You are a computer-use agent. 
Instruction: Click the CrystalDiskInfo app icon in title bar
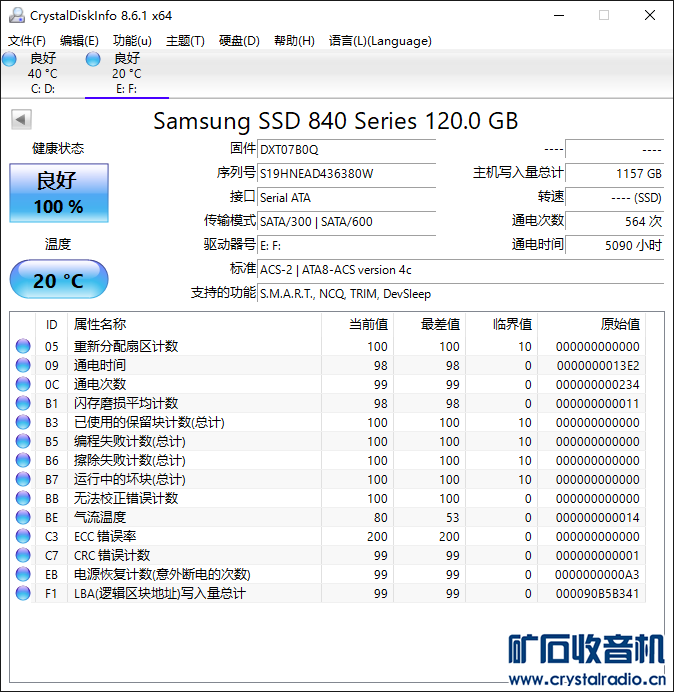pyautogui.click(x=17, y=15)
